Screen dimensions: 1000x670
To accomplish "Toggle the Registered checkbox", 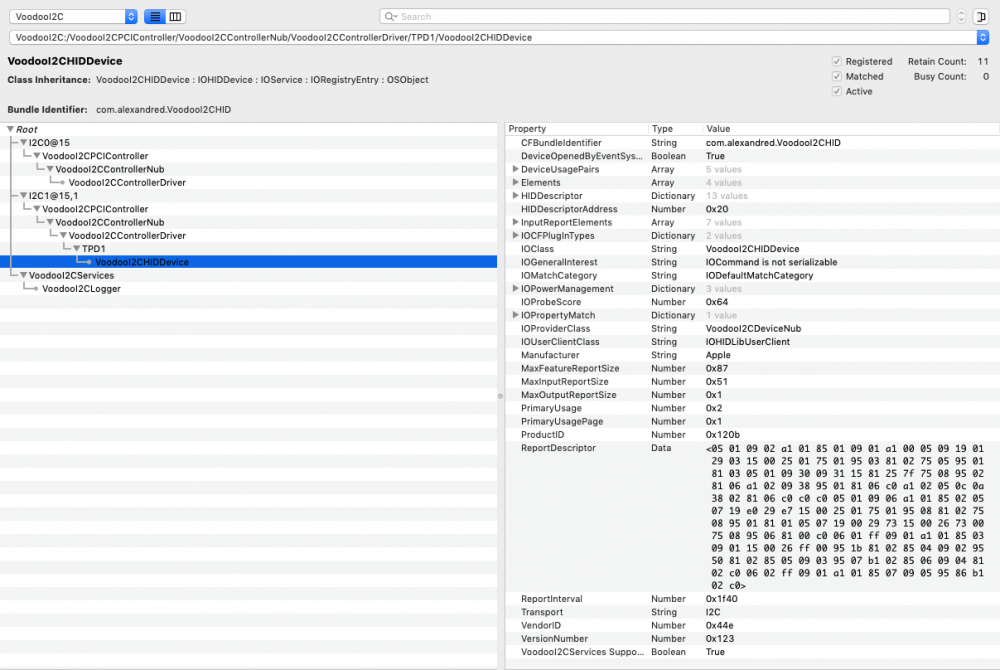I will click(x=837, y=62).
